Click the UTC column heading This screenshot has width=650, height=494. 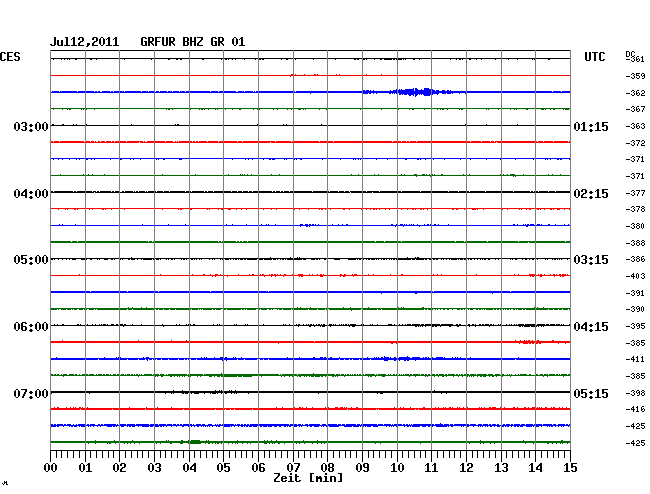click(594, 57)
